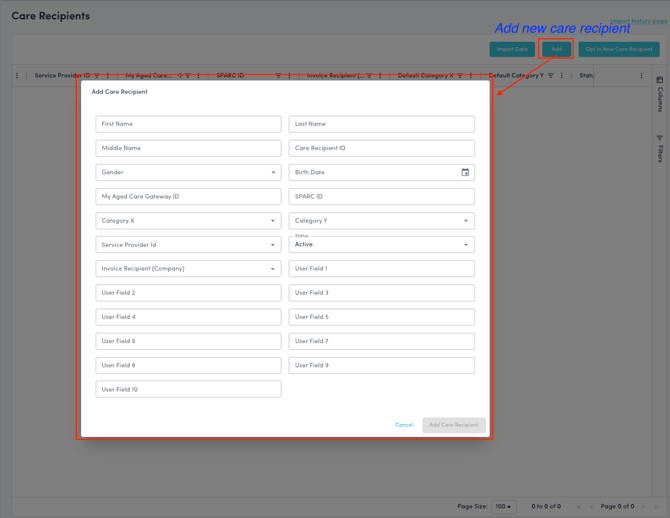Open the Birth Date calendar picker
Screen dimensions: 670x518
pyautogui.click(x=465, y=172)
